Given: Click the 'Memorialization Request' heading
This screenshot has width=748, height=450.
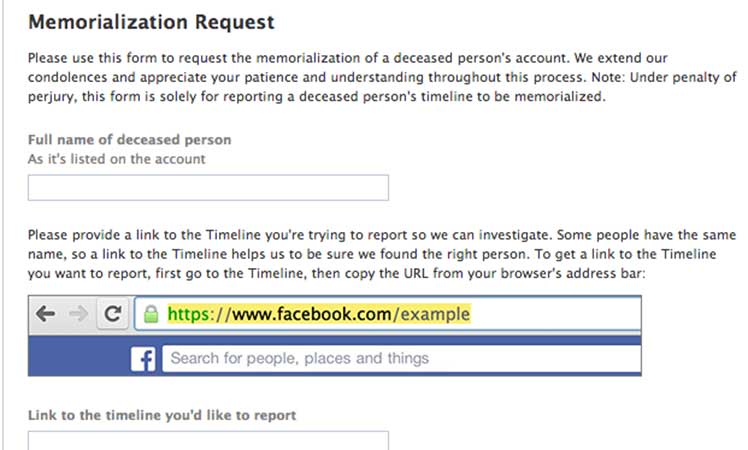Looking at the screenshot, I should (x=151, y=21).
